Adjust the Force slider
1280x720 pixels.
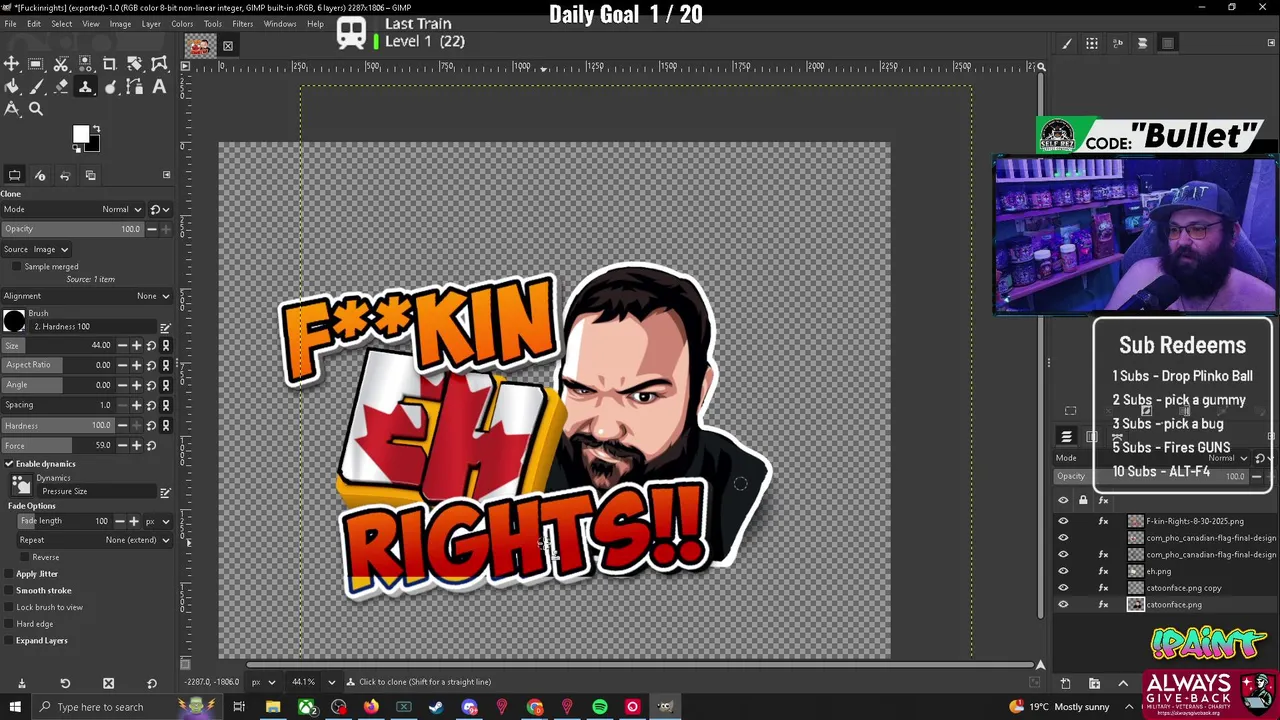coord(59,445)
